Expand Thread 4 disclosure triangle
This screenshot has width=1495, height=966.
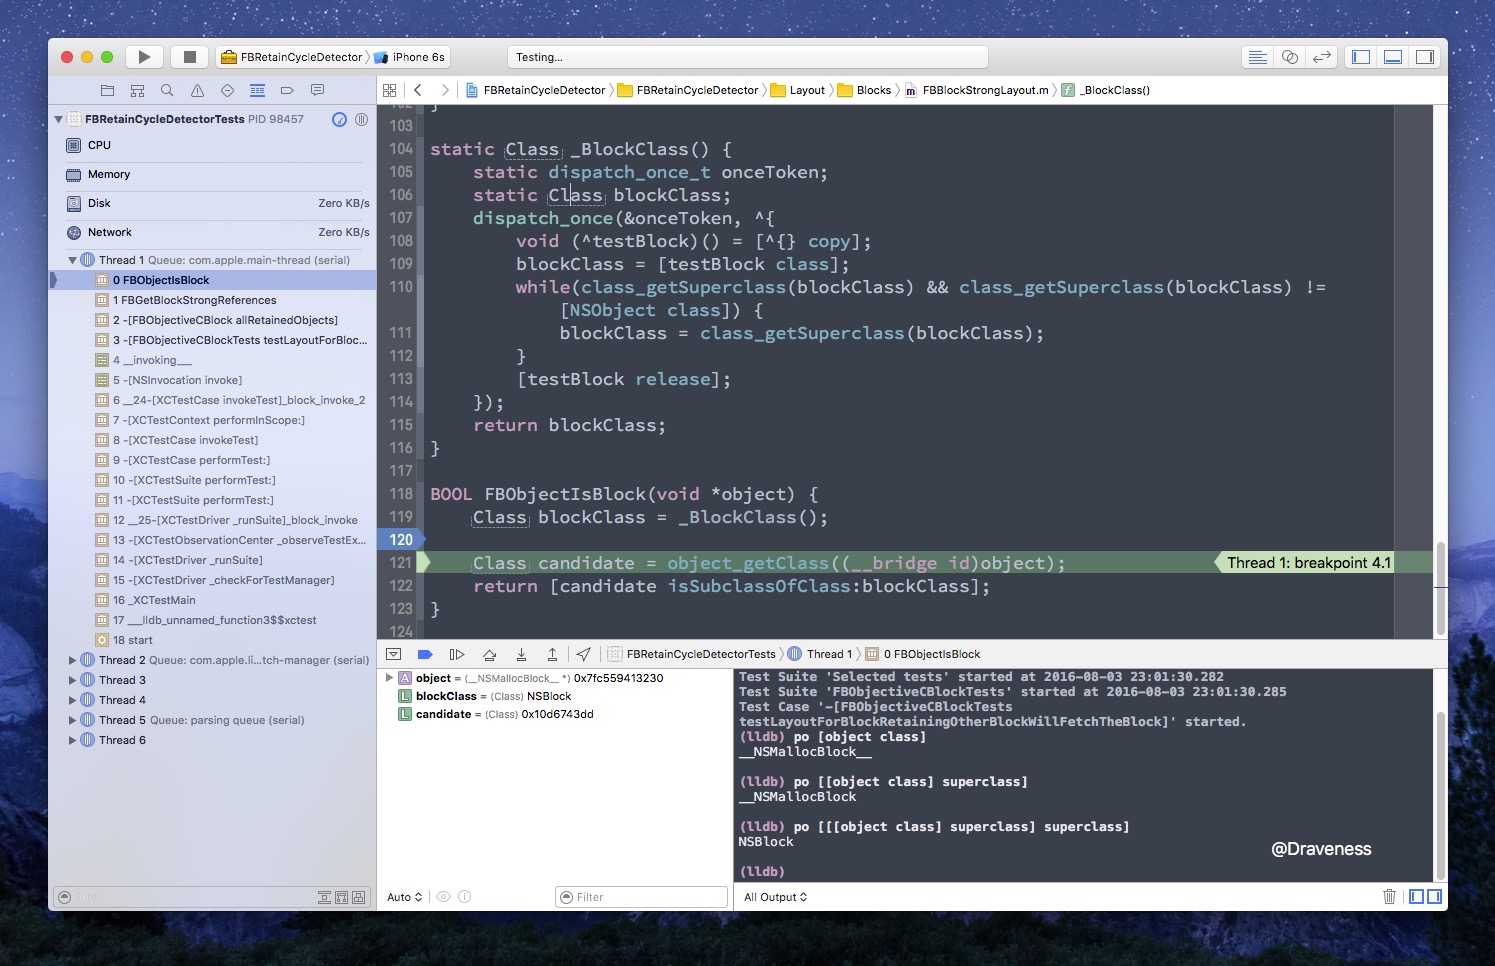coord(72,700)
